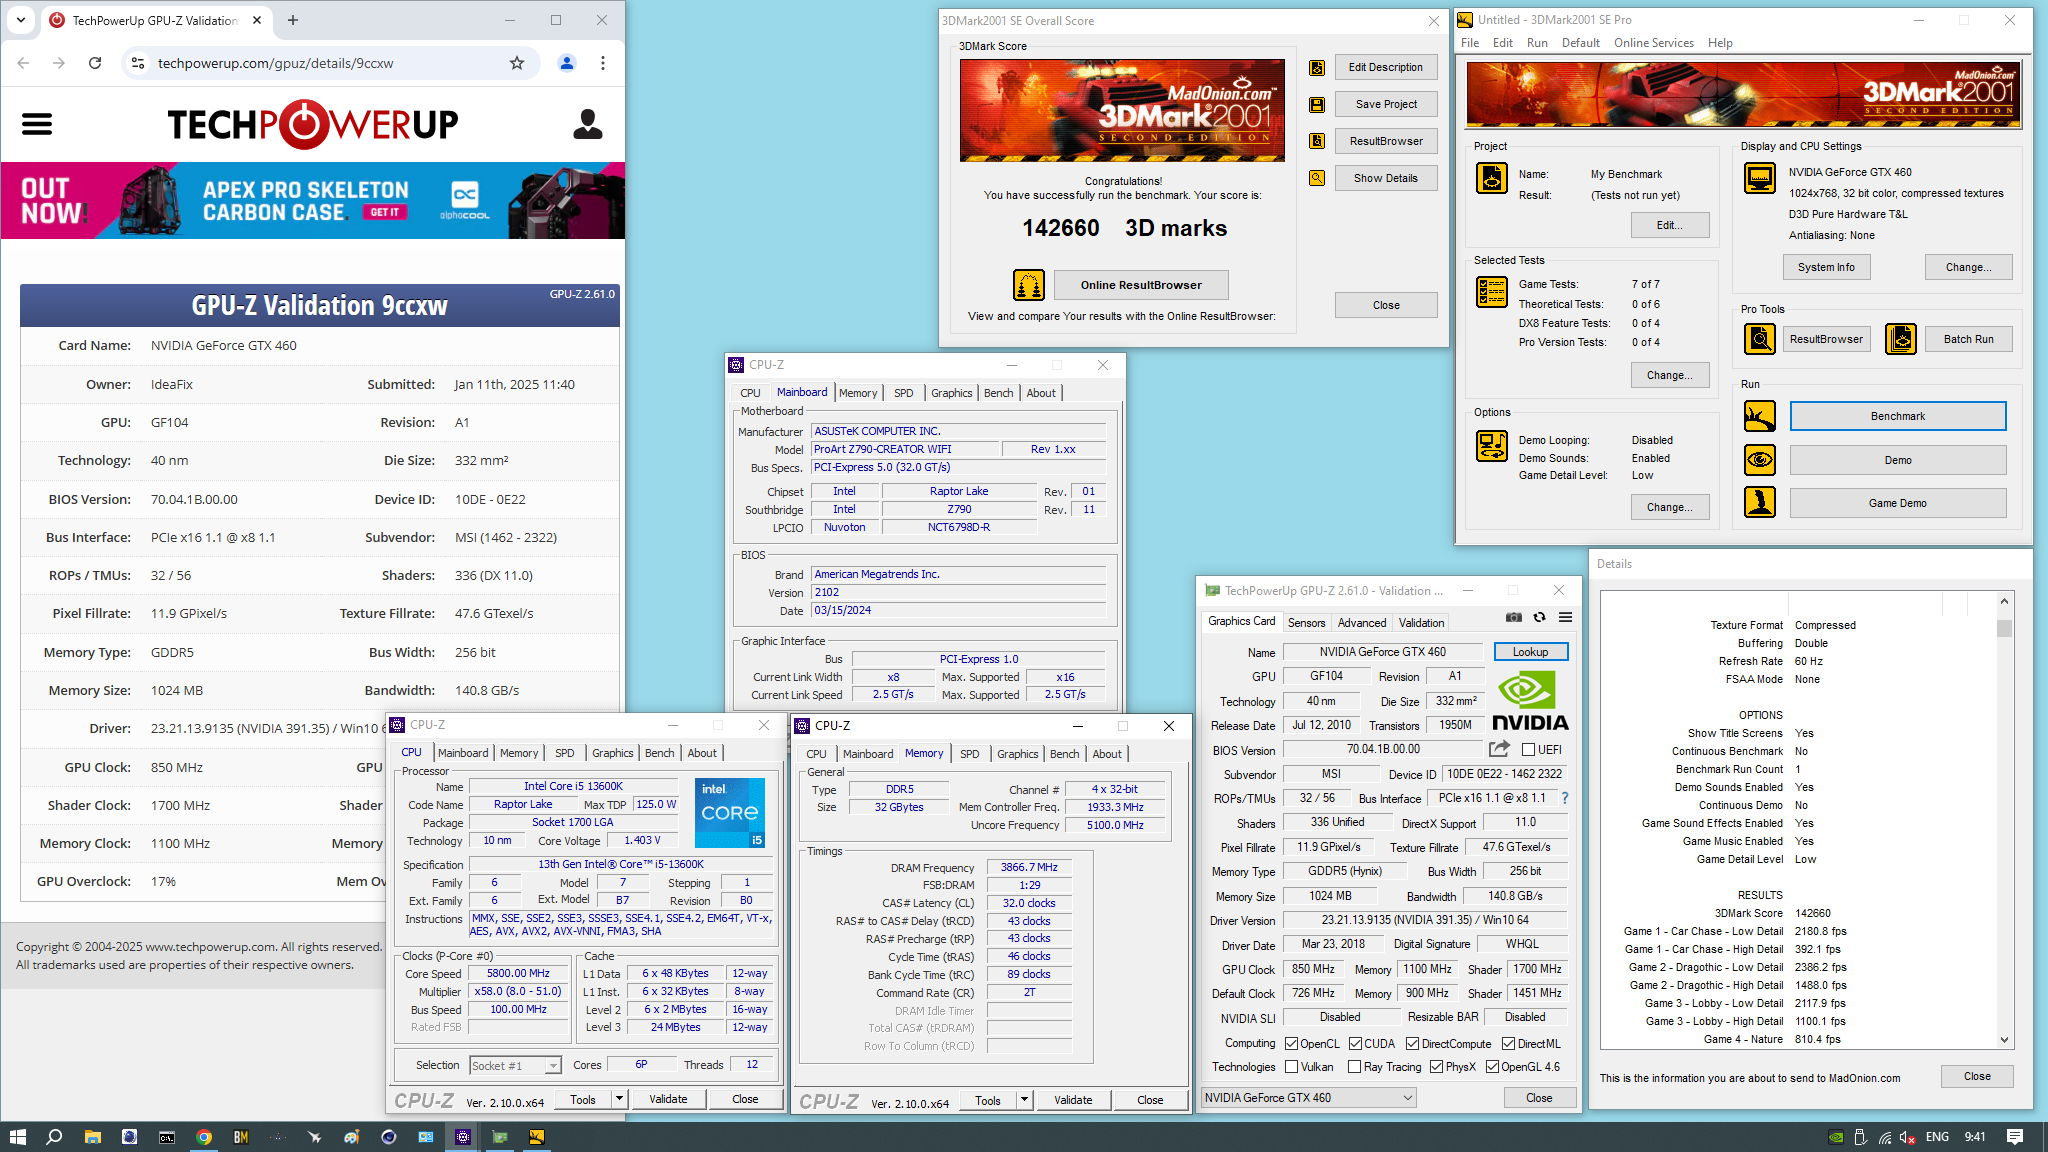This screenshot has width=2048, height=1152.
Task: Click the Benchmark run button
Action: click(1897, 416)
